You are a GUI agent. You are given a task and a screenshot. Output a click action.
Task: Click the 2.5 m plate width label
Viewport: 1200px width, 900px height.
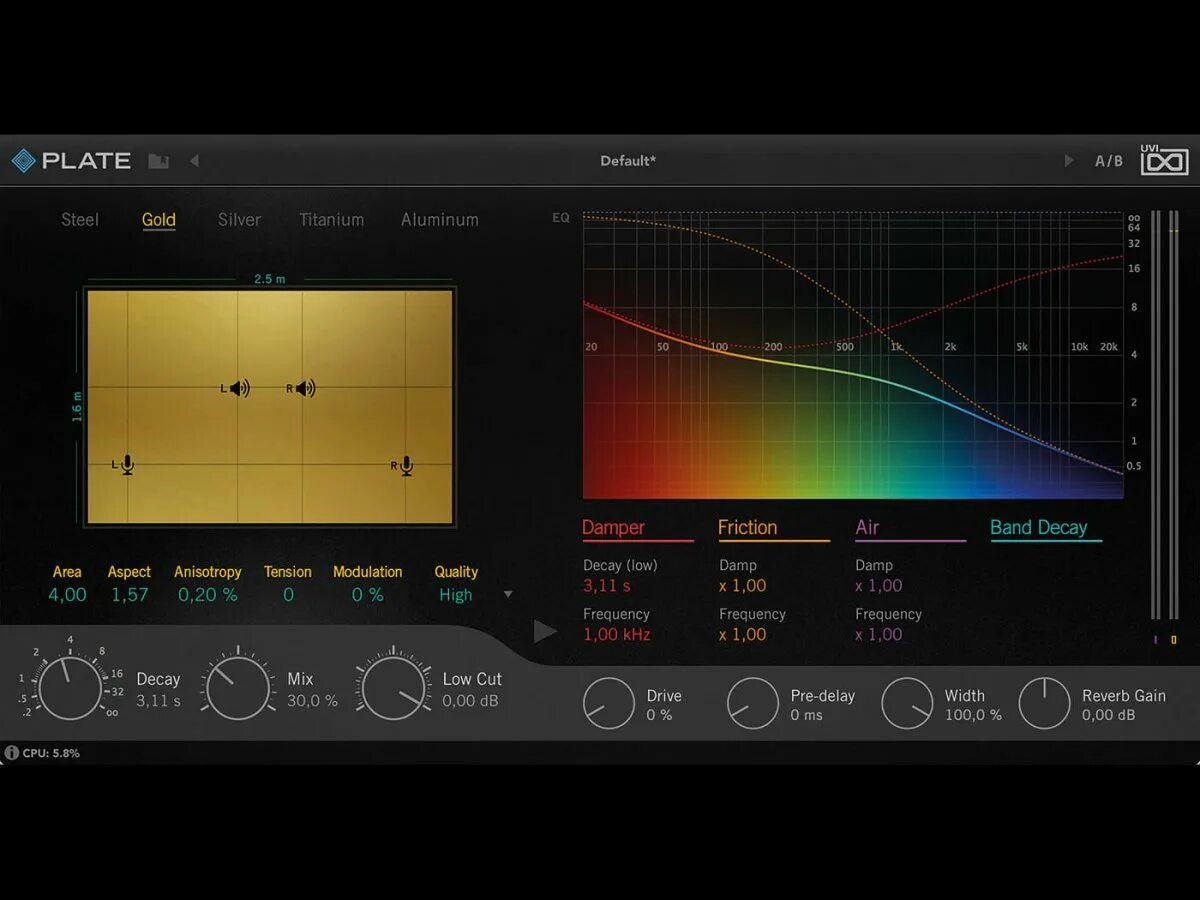pyautogui.click(x=269, y=279)
